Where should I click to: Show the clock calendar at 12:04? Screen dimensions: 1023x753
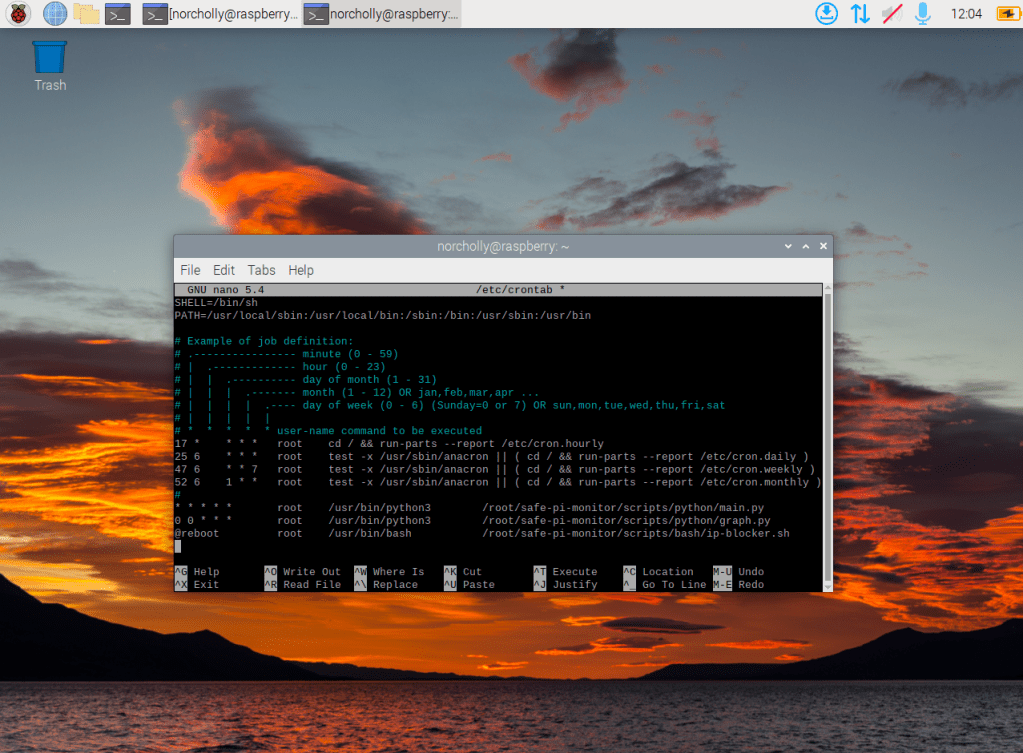click(966, 14)
